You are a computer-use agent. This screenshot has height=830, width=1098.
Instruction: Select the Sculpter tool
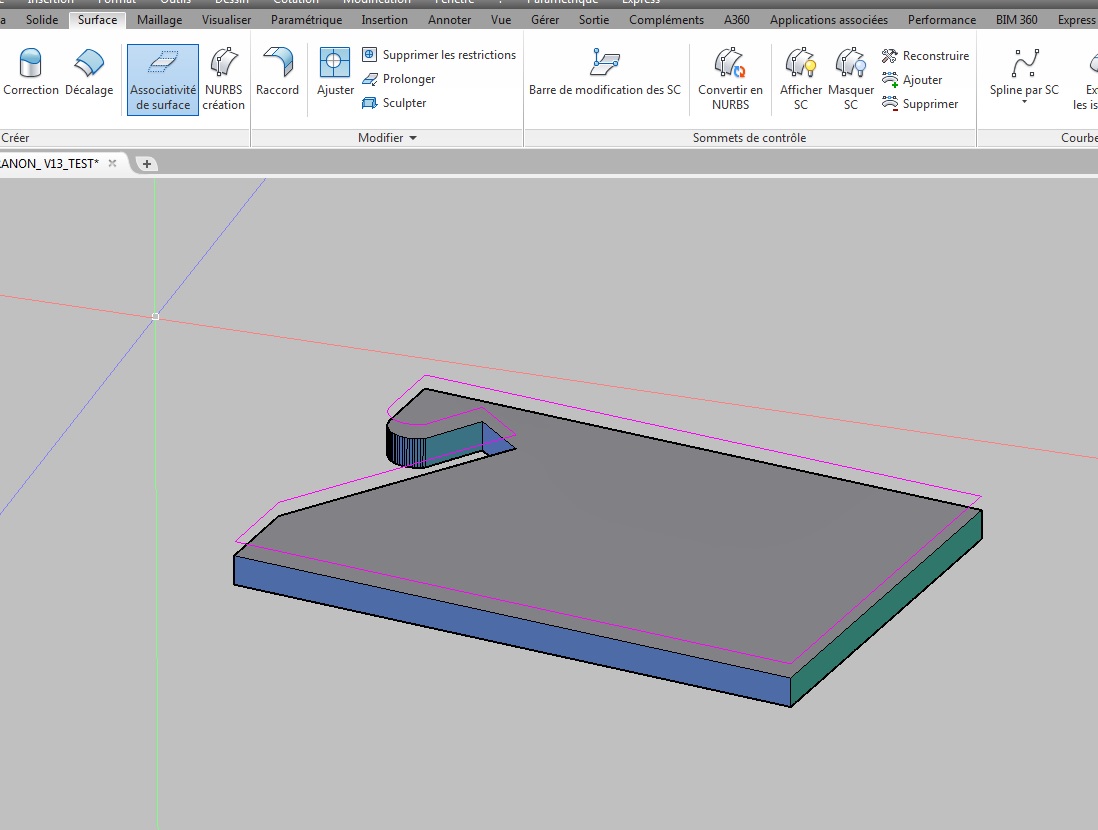pos(394,103)
